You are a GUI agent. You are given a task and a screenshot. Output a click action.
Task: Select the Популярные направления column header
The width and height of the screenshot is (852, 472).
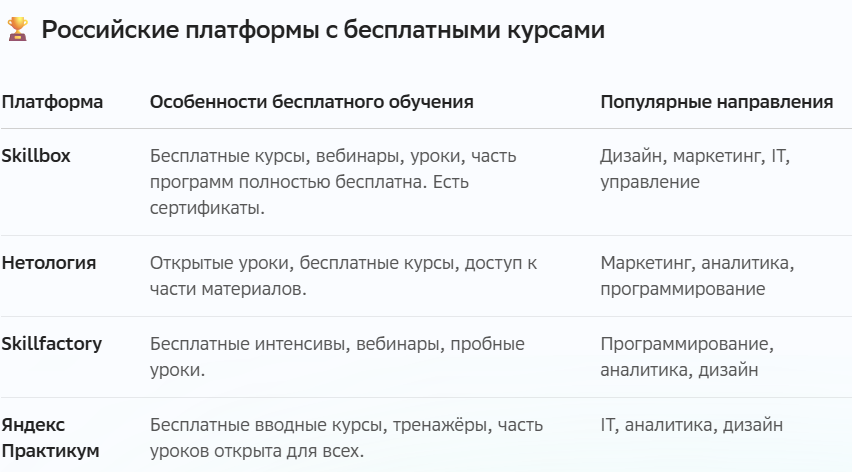click(x=717, y=102)
